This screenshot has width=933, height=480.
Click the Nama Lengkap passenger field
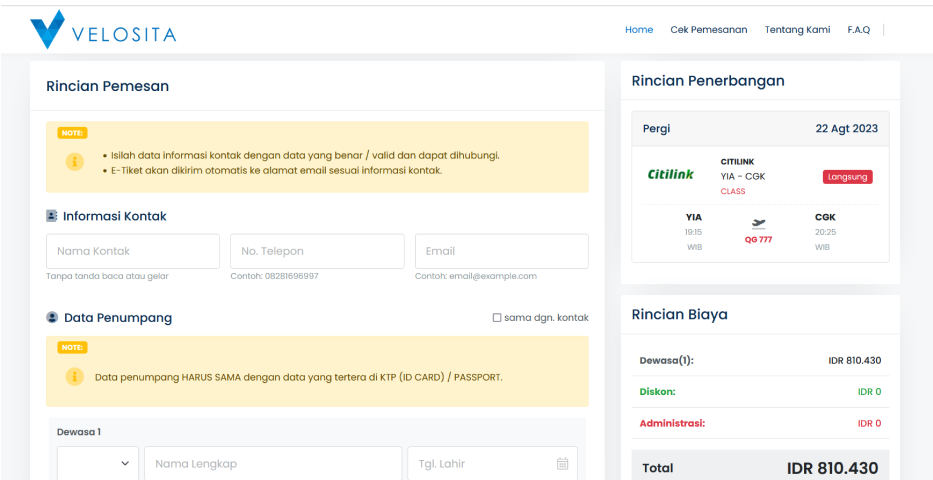click(x=272, y=464)
